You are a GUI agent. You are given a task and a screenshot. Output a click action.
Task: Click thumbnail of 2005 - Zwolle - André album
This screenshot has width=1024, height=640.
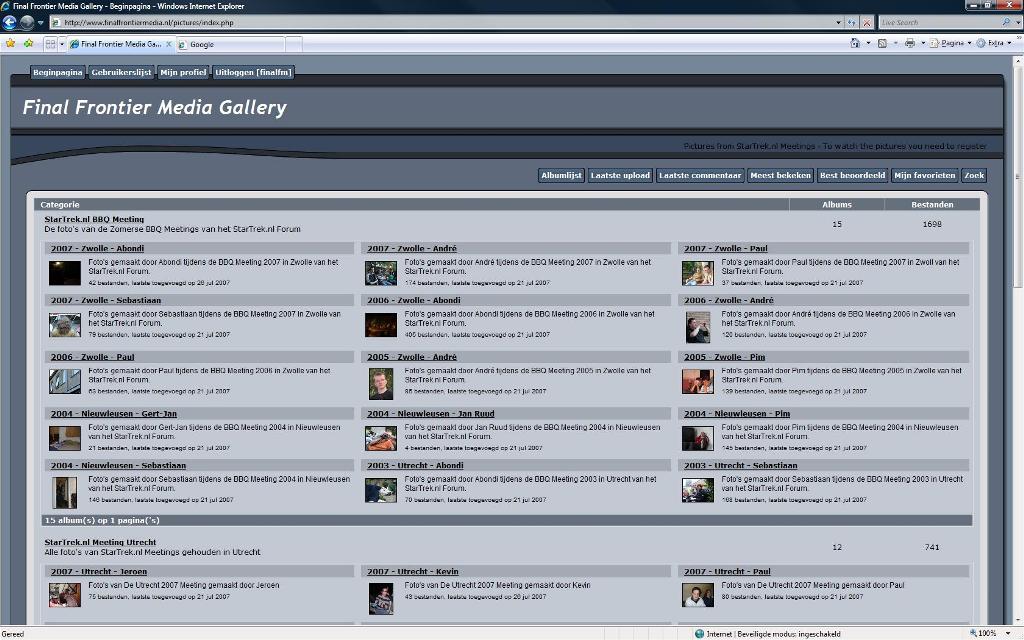point(381,384)
